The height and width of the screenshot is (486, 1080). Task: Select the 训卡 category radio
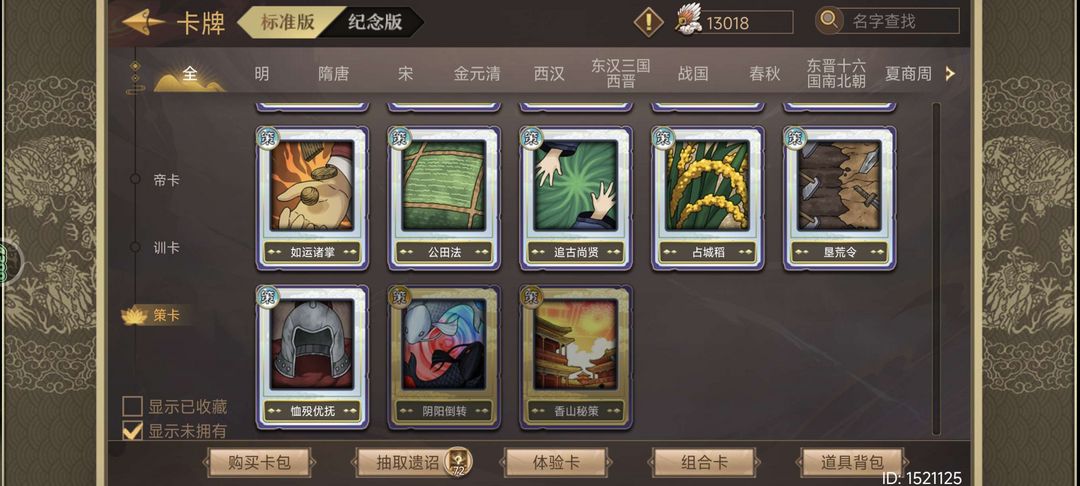tap(136, 247)
